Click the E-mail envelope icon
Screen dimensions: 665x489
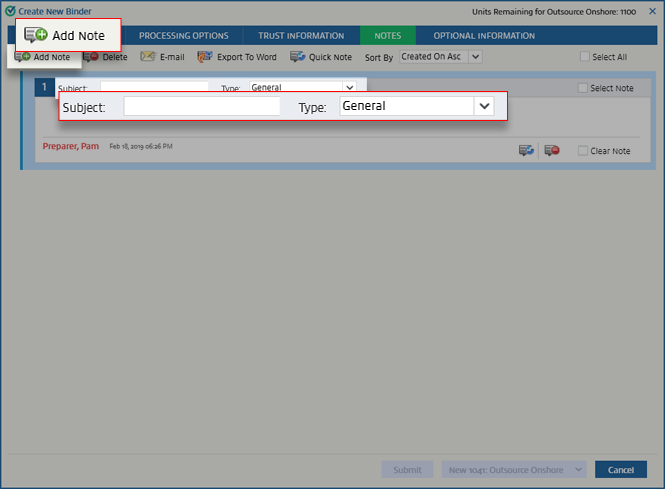[x=148, y=57]
